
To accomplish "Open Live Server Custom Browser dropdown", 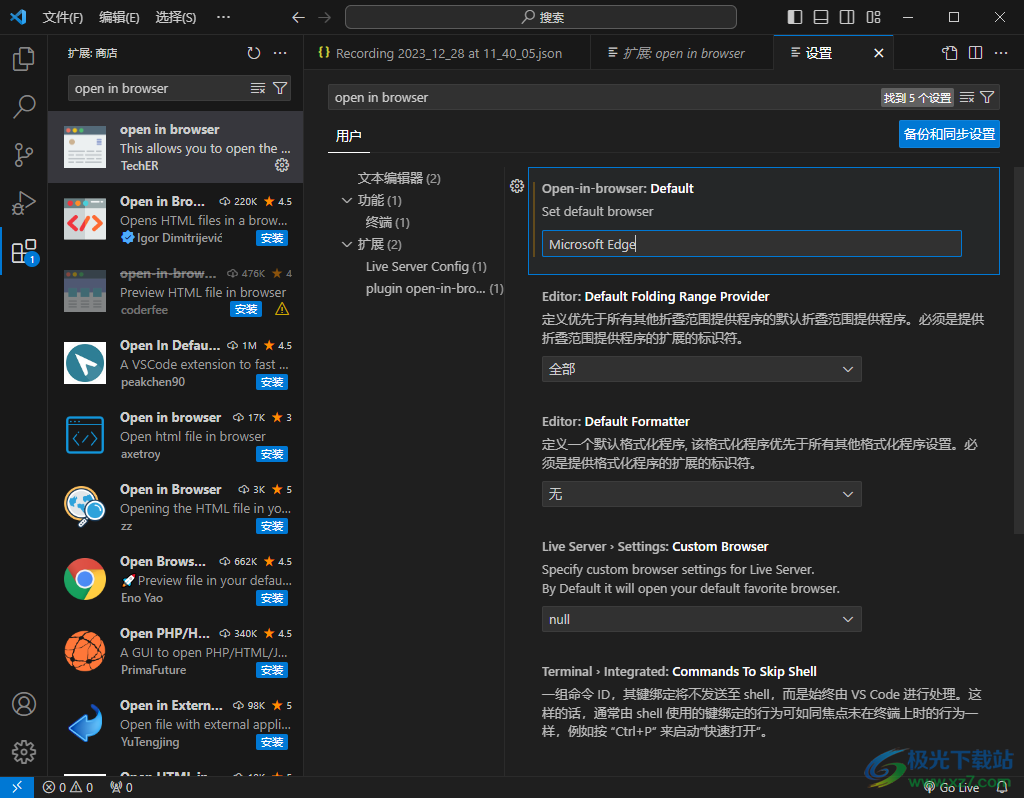I will tap(701, 619).
